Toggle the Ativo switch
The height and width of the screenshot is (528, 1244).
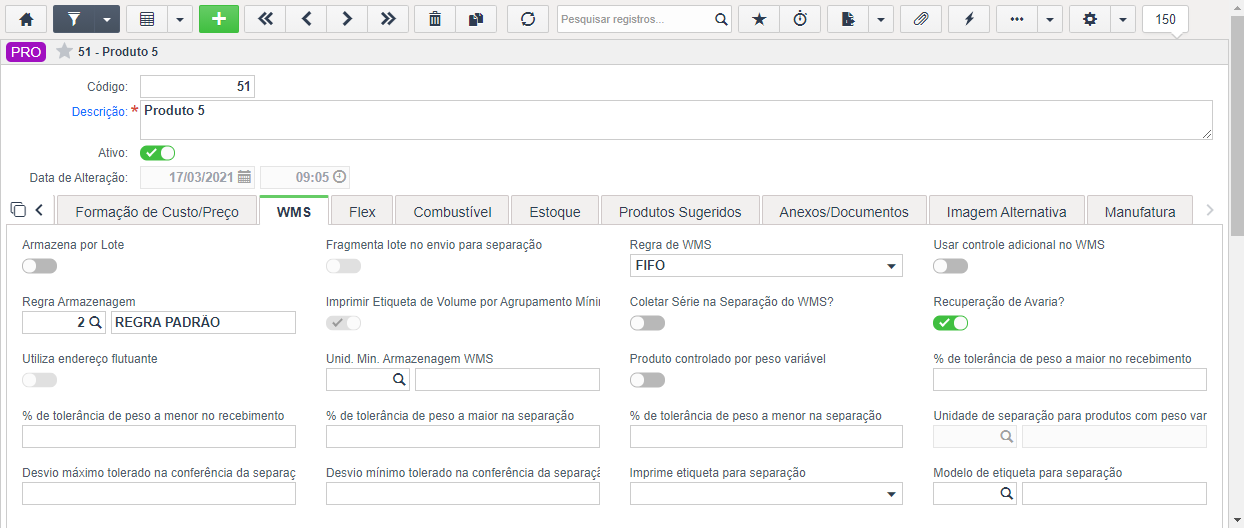tap(157, 153)
